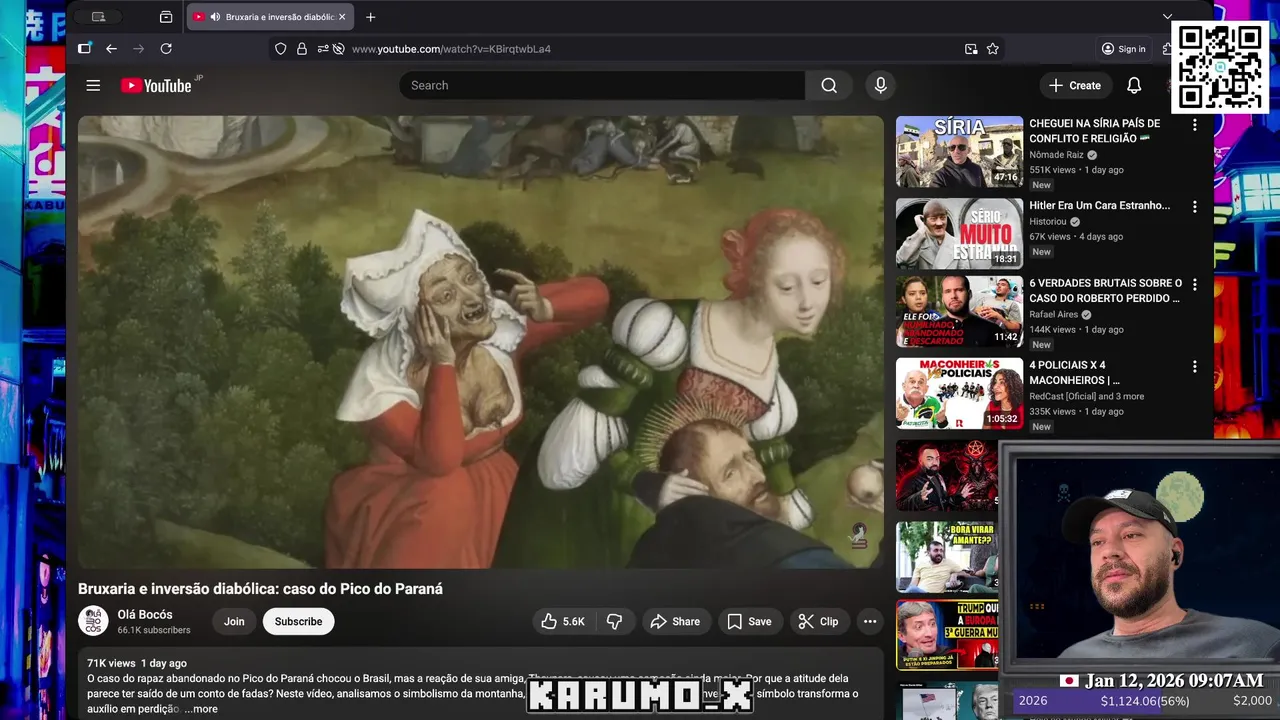Expand the list all tabs chevron
The image size is (1280, 720).
click(1167, 17)
